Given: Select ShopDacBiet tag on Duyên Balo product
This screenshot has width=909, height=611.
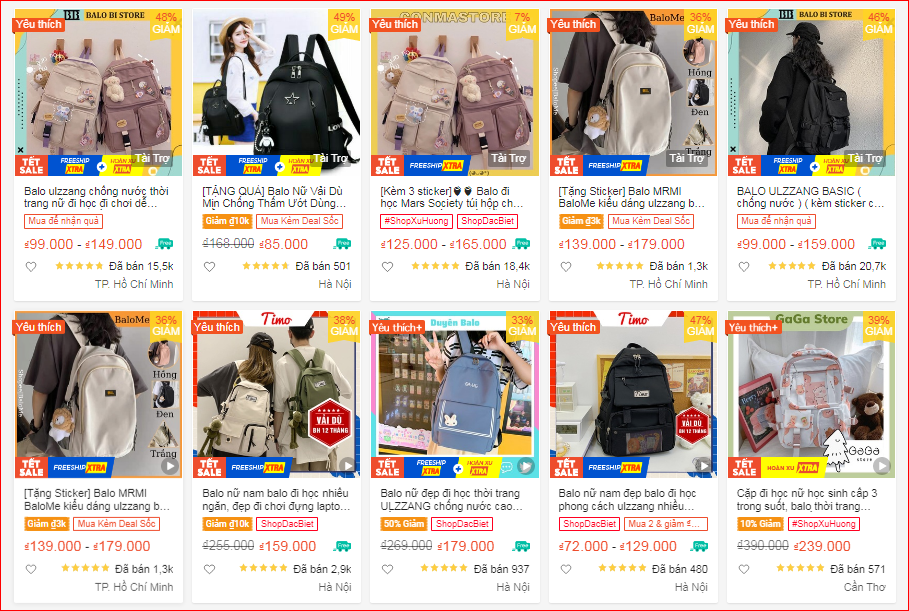Looking at the screenshot, I should tap(462, 524).
